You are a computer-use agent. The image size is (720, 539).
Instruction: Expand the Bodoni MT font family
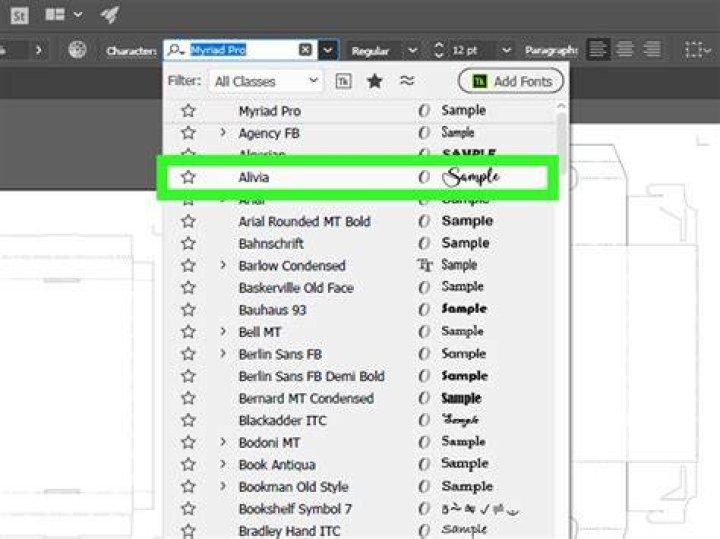pos(223,442)
